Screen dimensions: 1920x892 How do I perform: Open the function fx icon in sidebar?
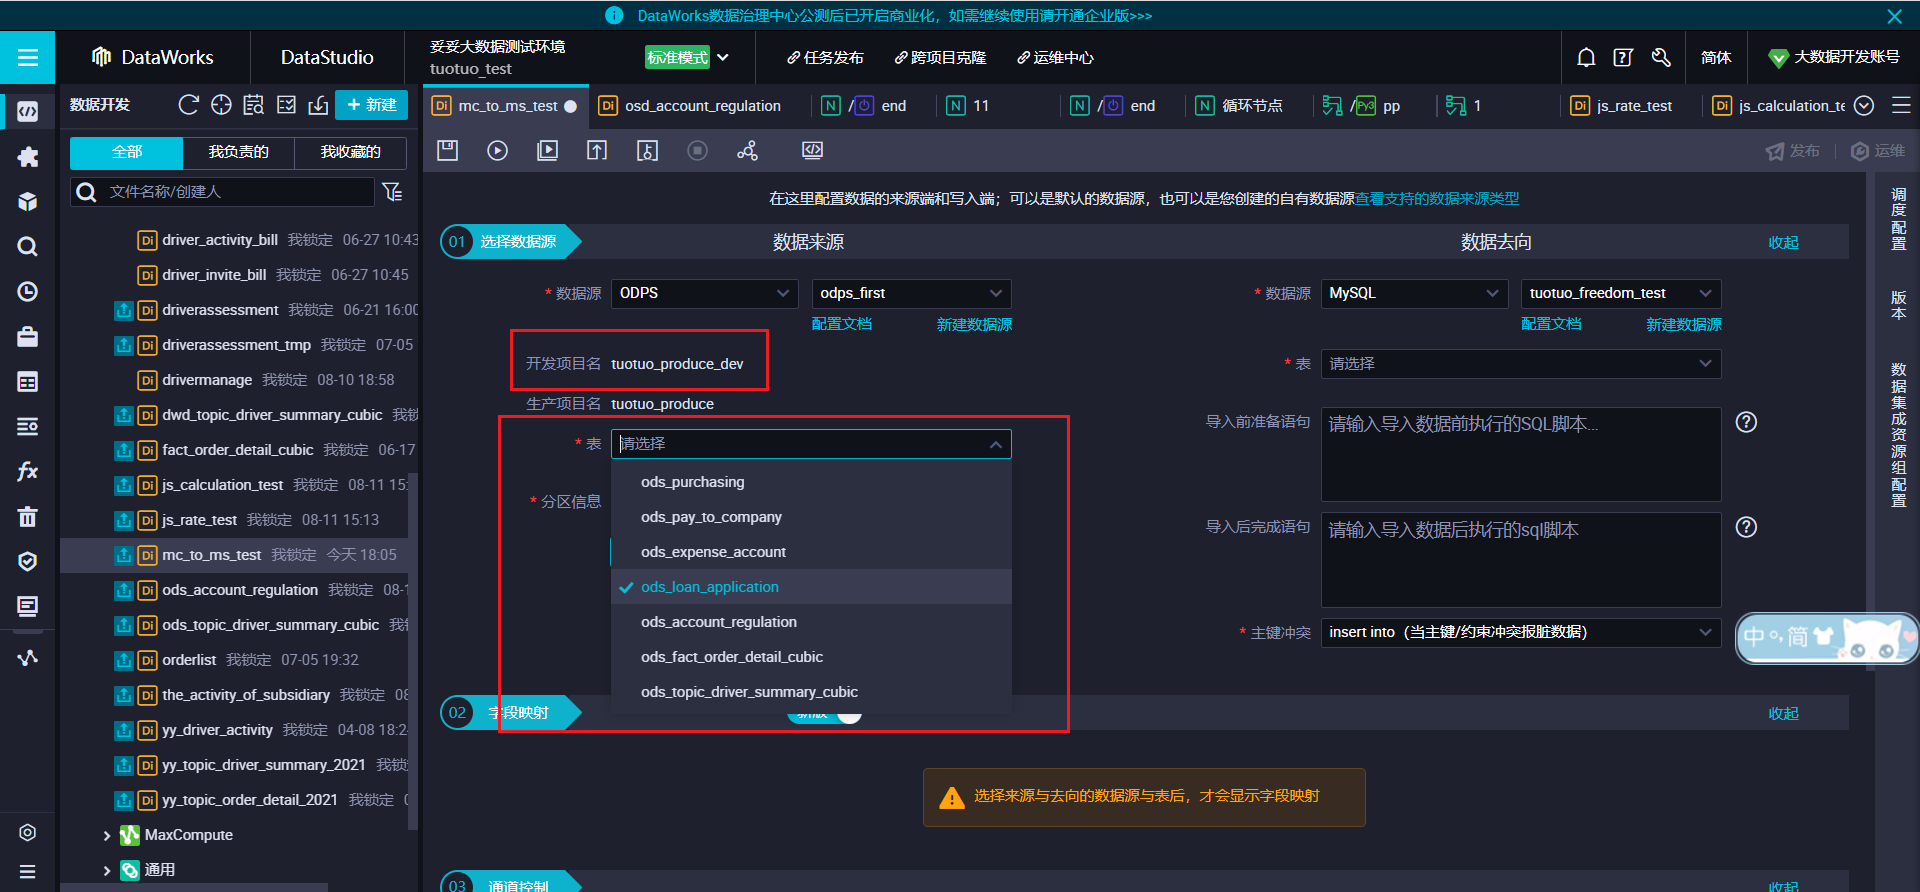point(27,471)
